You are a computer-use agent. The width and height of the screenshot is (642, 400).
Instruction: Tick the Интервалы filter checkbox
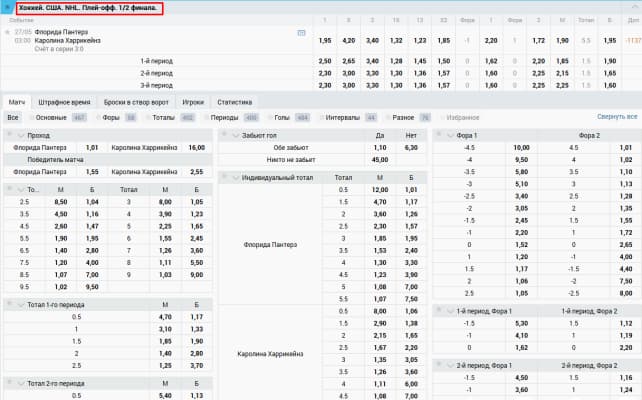point(321,118)
